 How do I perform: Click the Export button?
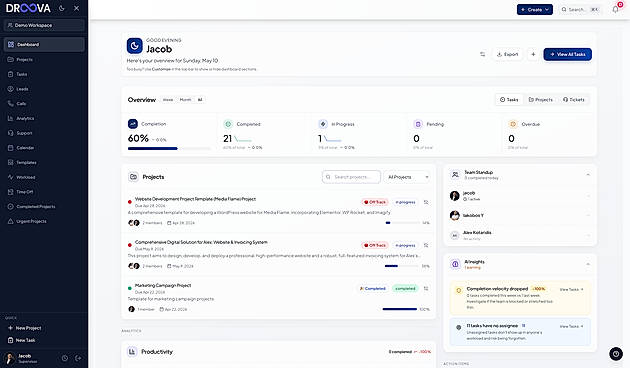point(507,54)
